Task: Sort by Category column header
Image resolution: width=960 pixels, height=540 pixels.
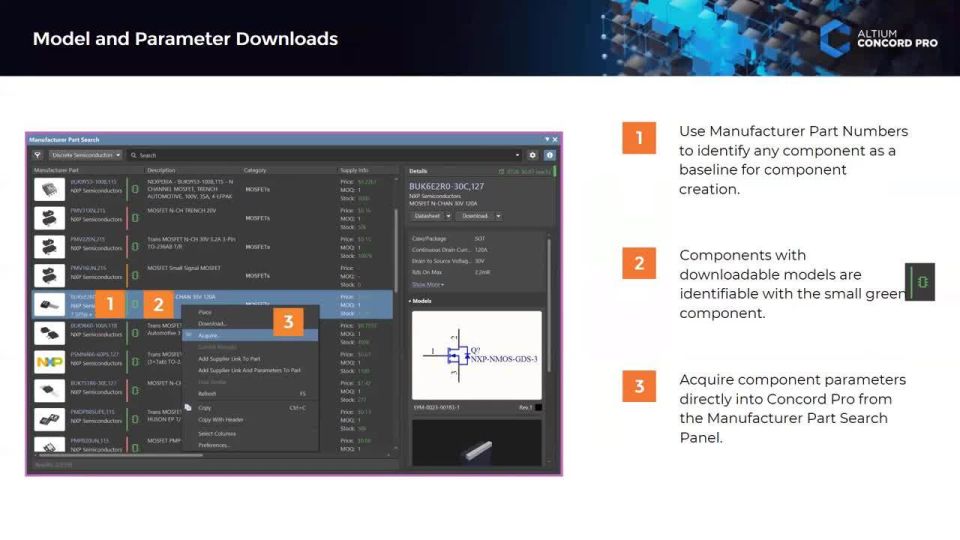Action: tap(255, 170)
